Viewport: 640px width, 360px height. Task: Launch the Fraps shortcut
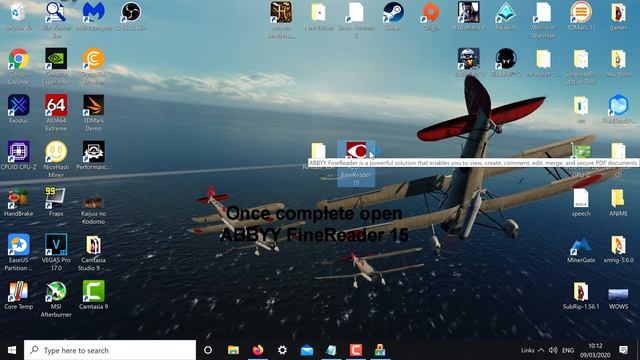pyautogui.click(x=56, y=202)
